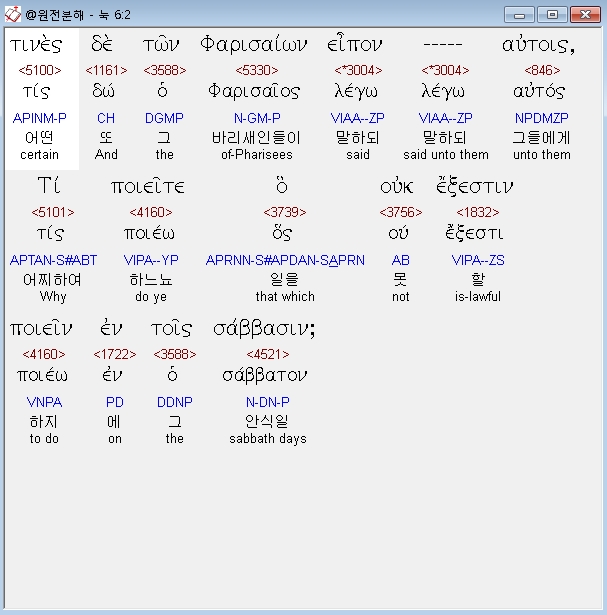Click Strong's number <5330>
Viewport: 607px width, 615px height.
(x=257, y=70)
